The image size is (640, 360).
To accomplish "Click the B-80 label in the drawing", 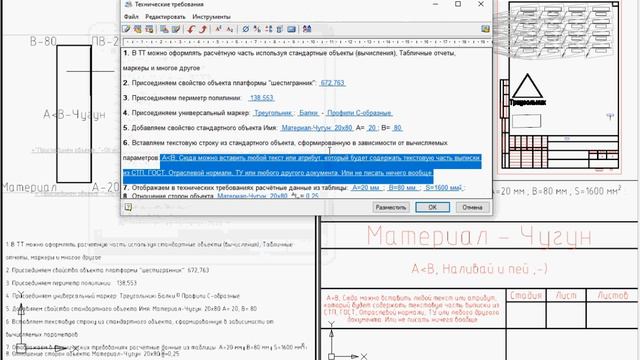I will click(43, 41).
